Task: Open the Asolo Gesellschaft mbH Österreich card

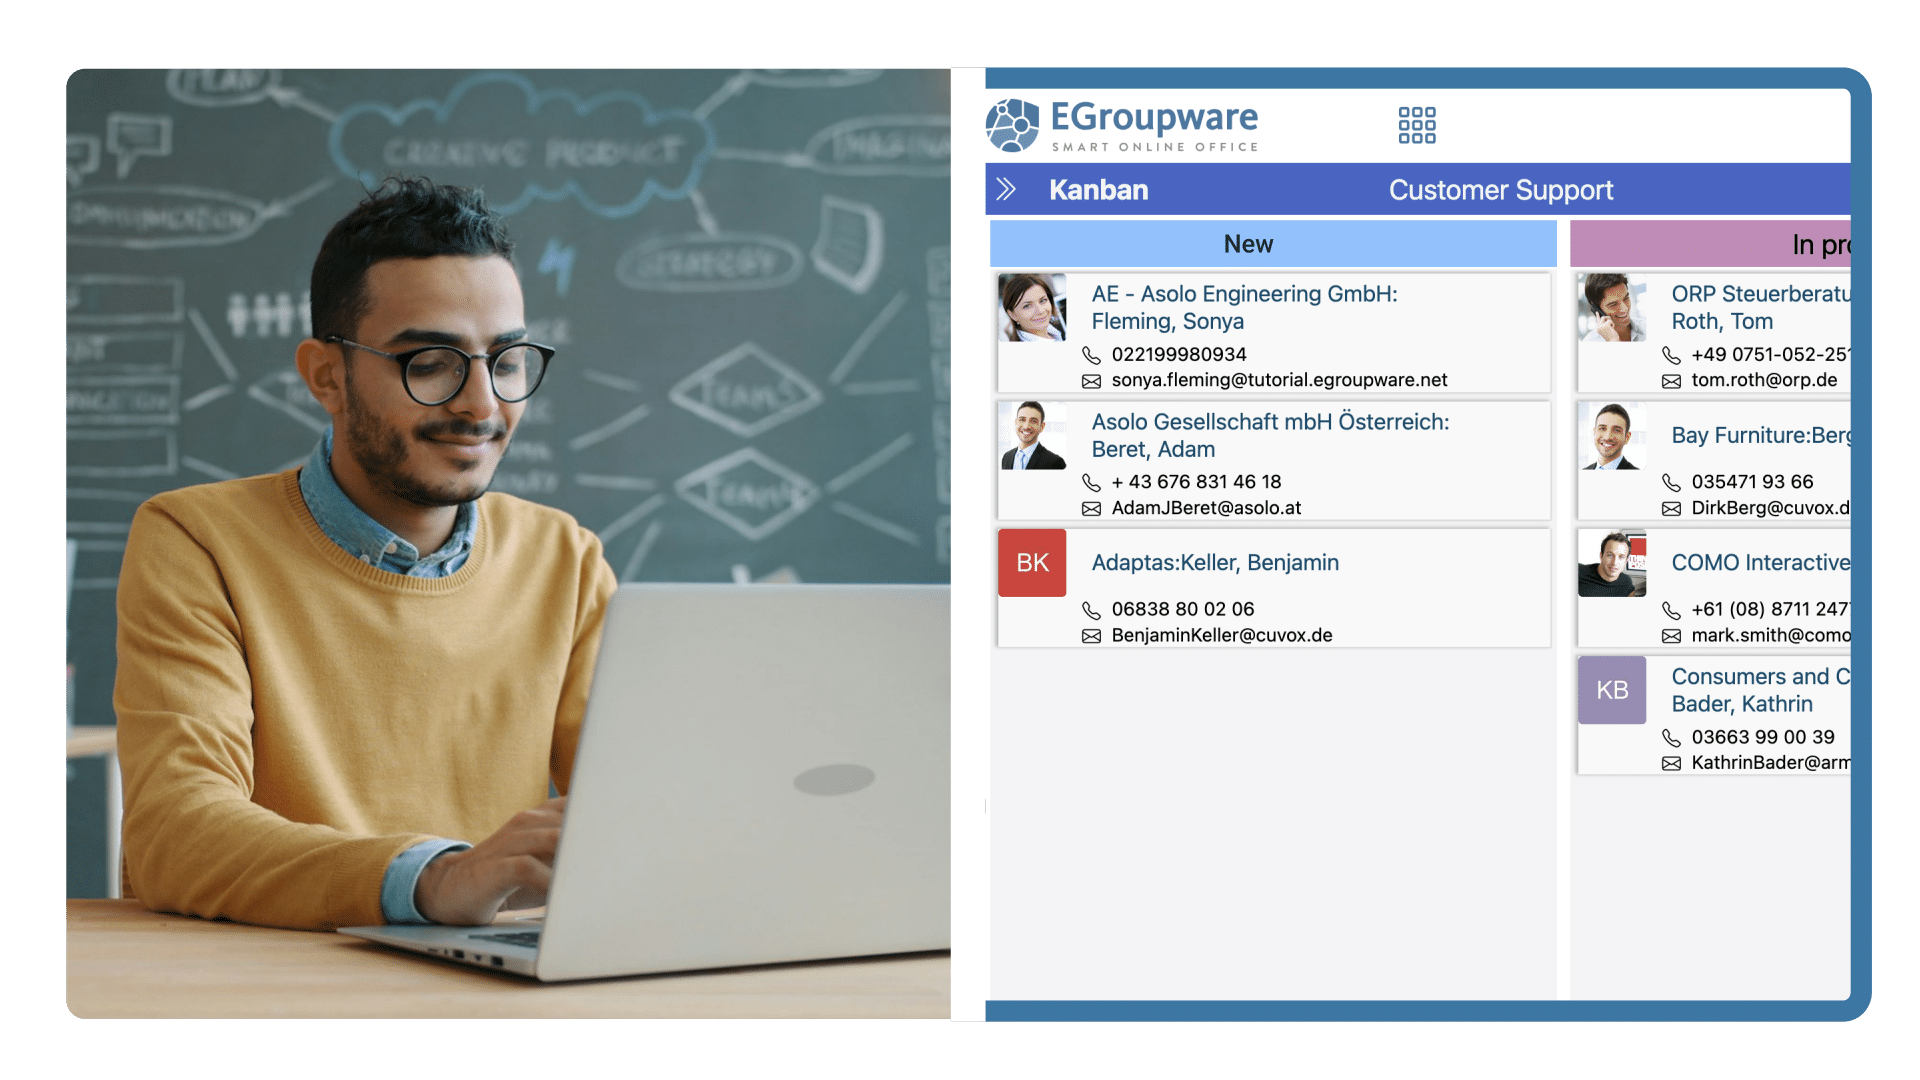Action: (1270, 422)
